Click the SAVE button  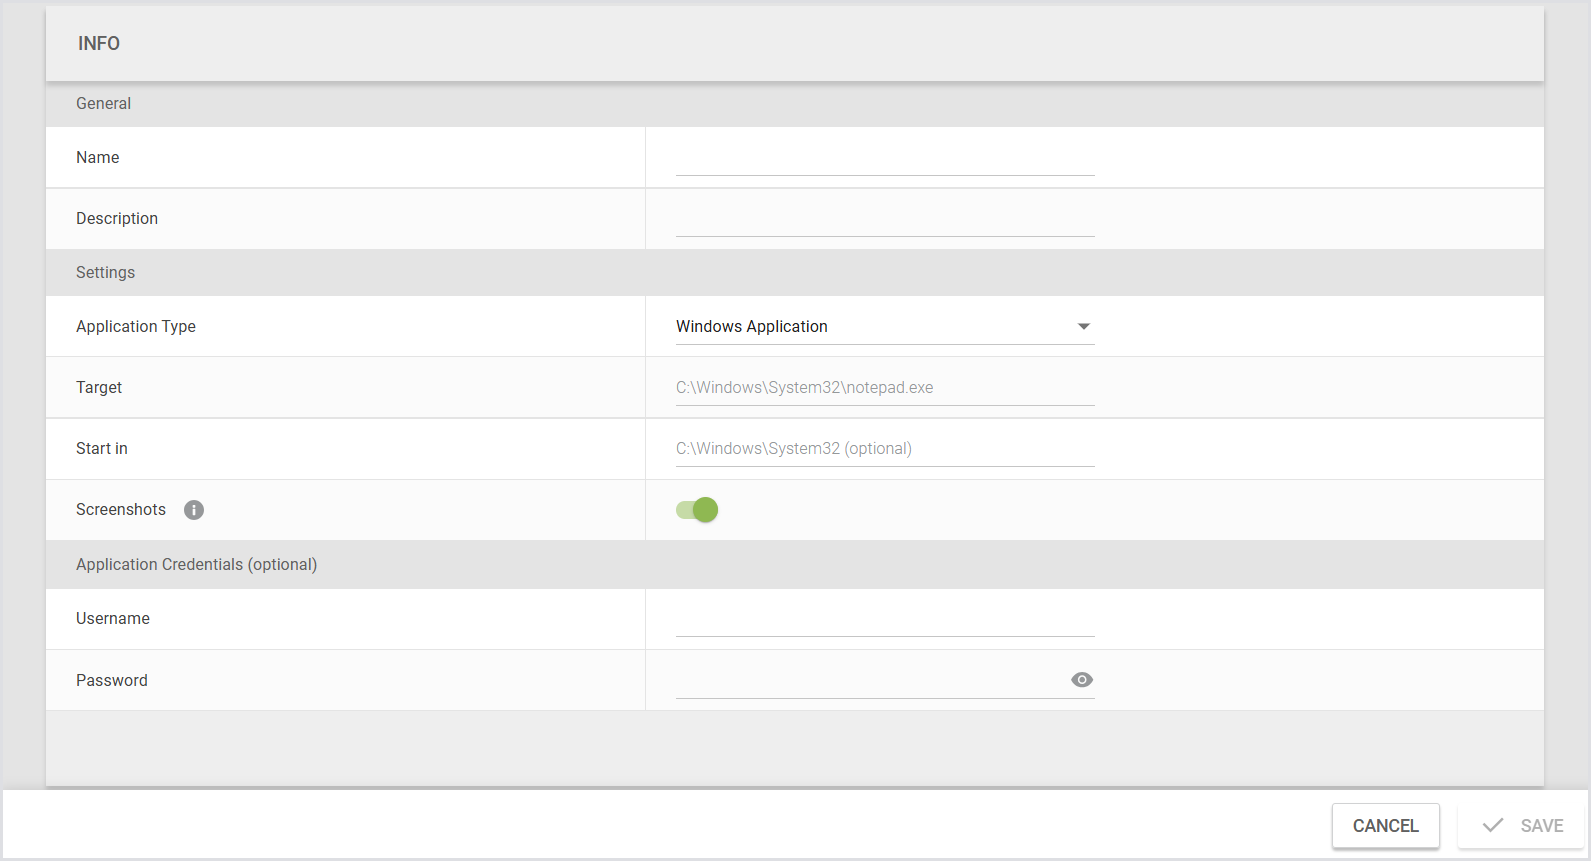[x=1521, y=826]
